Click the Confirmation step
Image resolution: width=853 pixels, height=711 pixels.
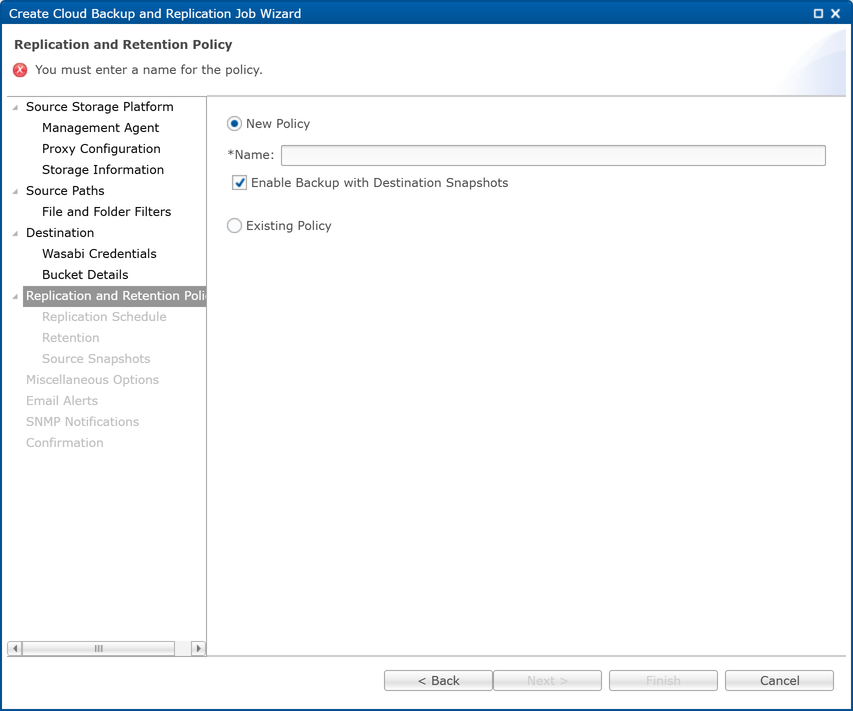coord(65,443)
